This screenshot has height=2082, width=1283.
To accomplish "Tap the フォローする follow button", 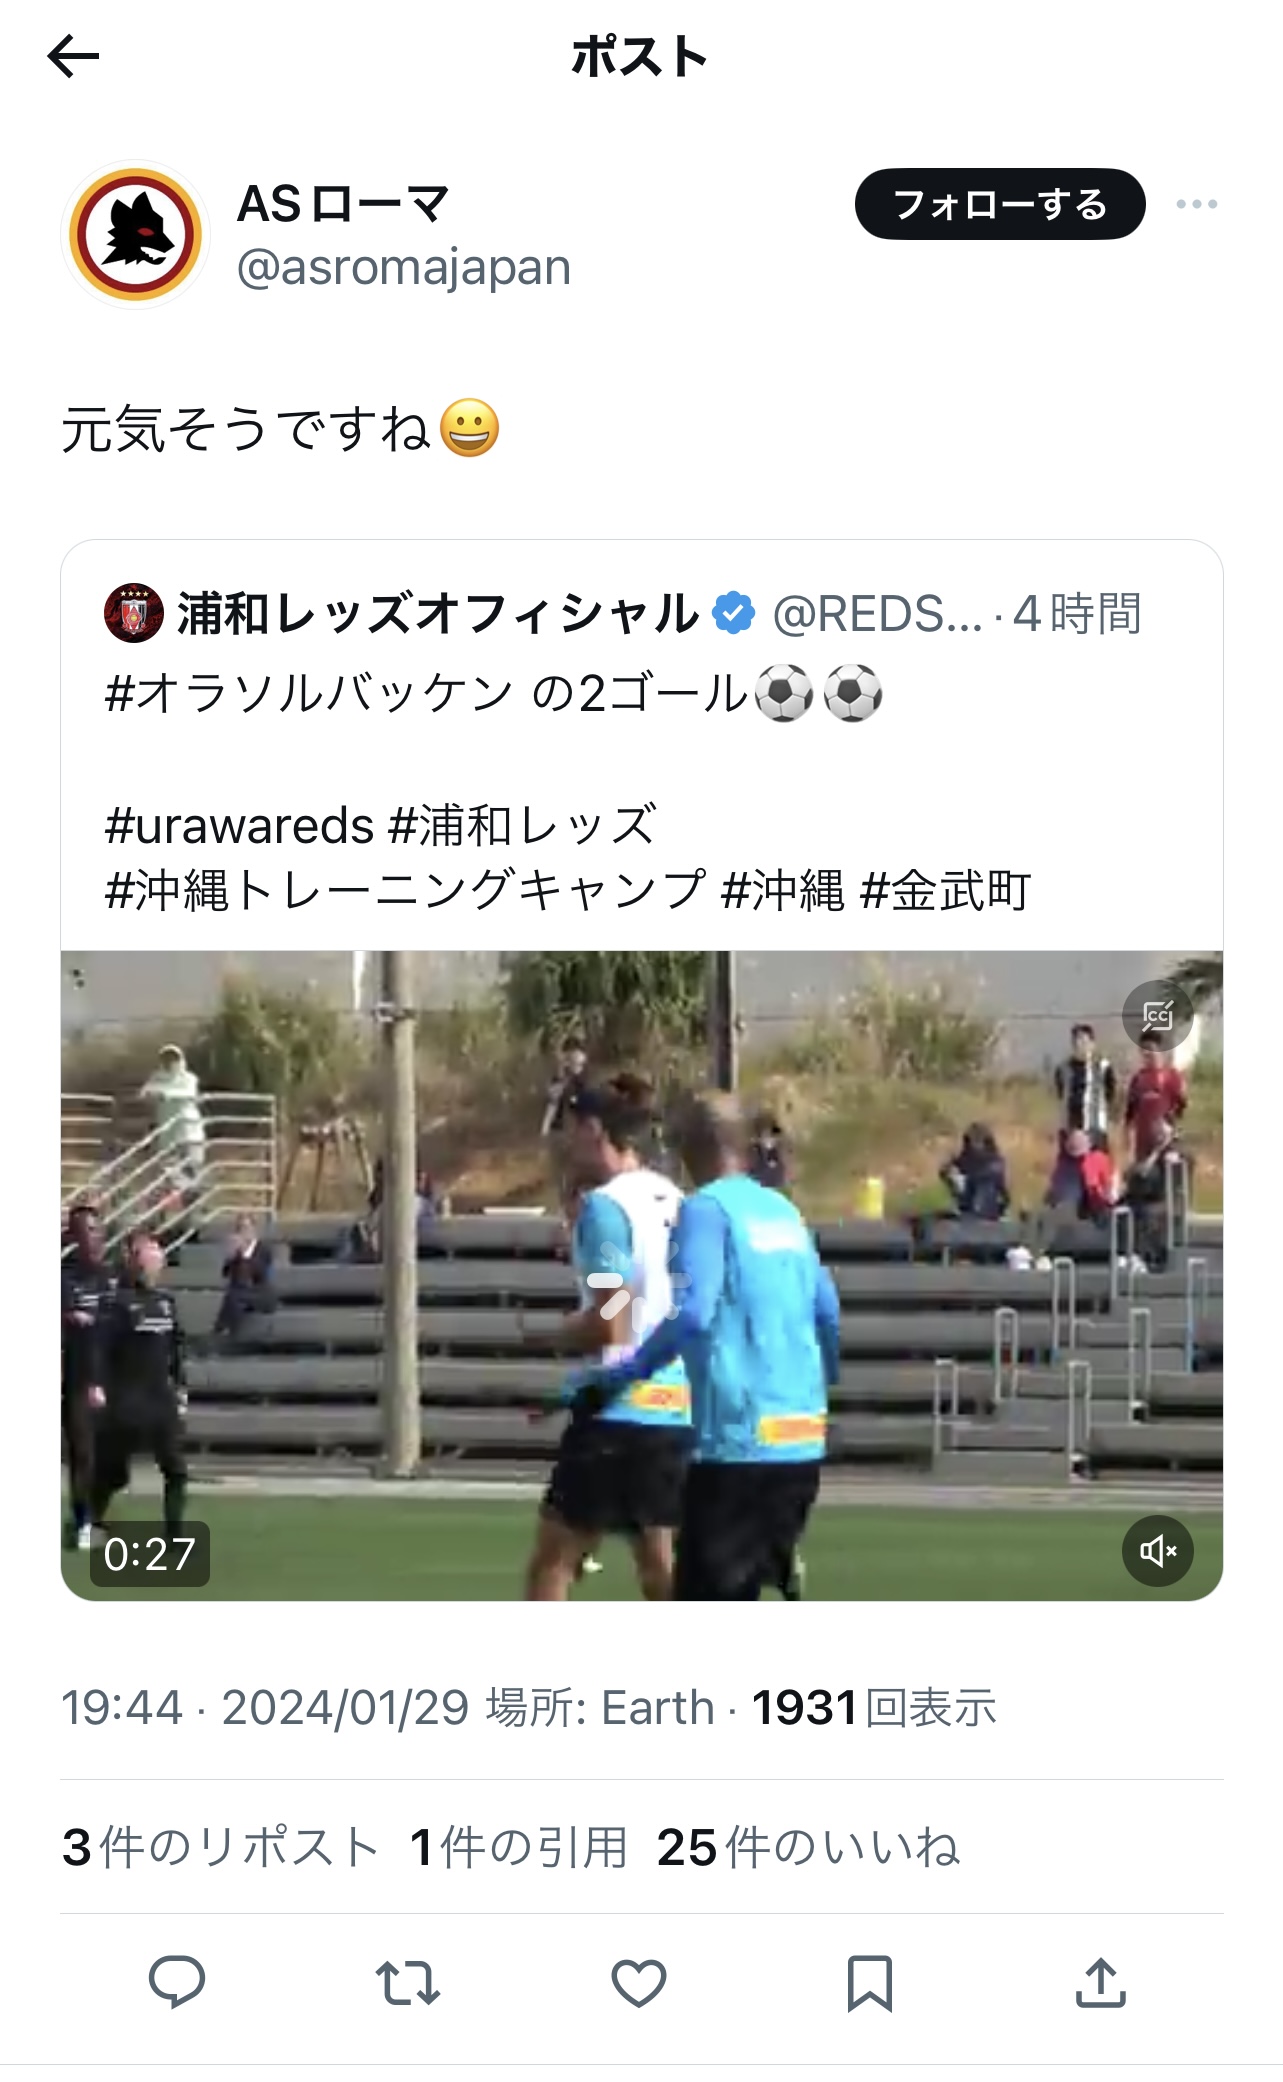I will pyautogui.click(x=1000, y=204).
